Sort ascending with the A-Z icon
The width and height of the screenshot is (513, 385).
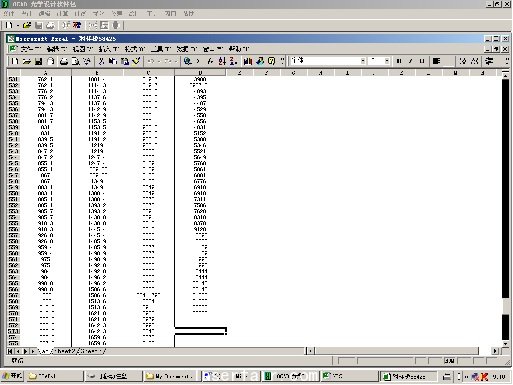[222, 61]
